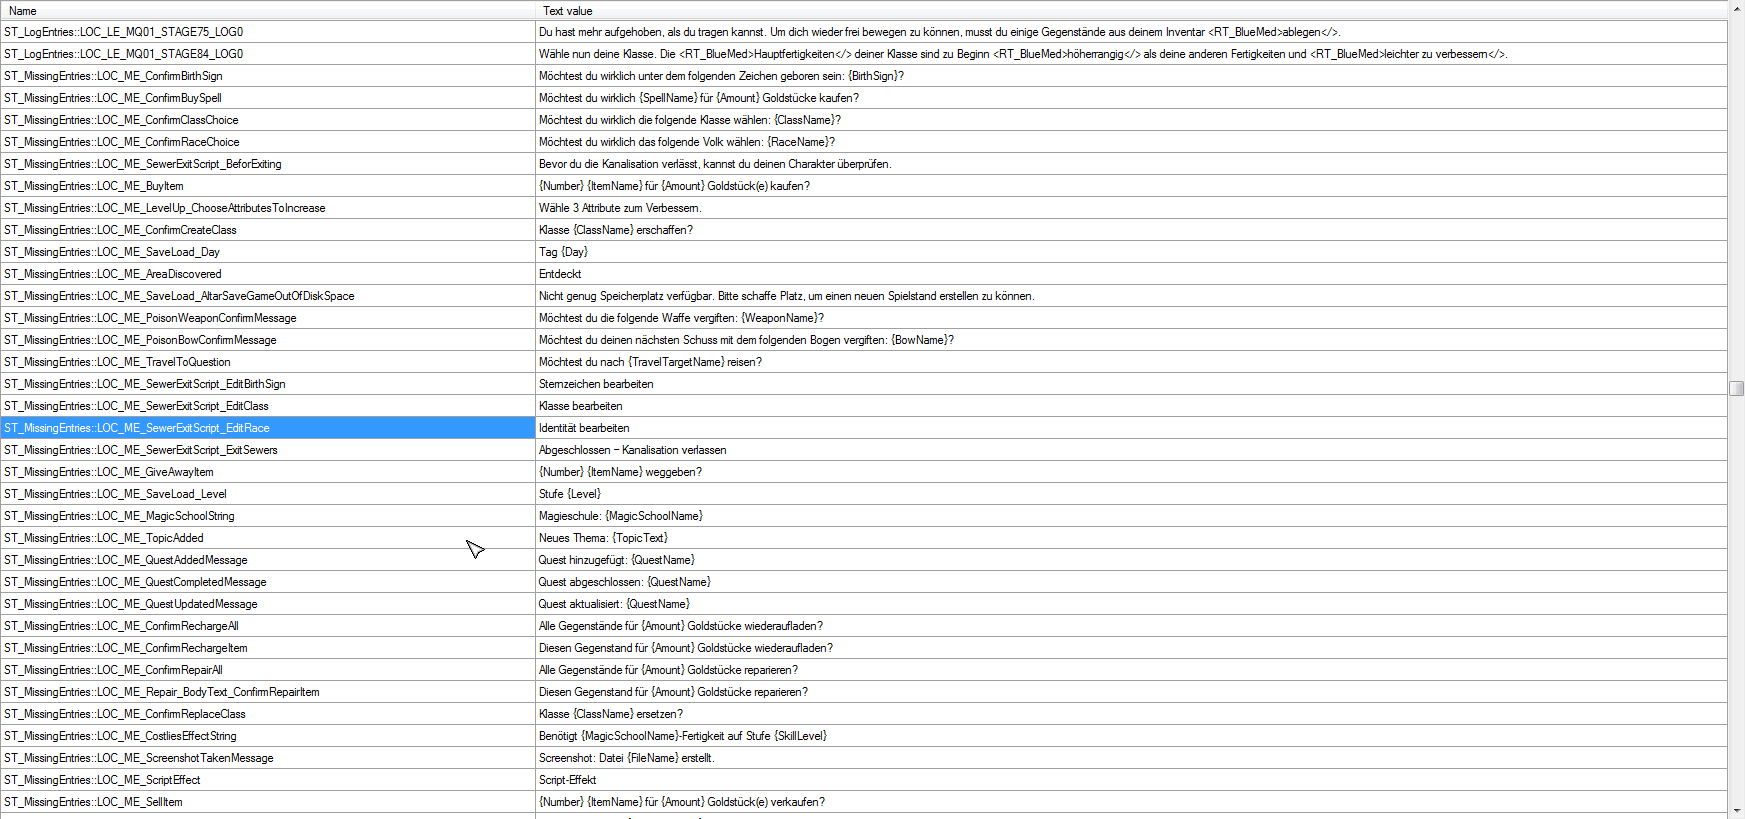Select row LOC_ME_PoisonWeaponConfirmMessage
The height and width of the screenshot is (819, 1745).
[864, 318]
